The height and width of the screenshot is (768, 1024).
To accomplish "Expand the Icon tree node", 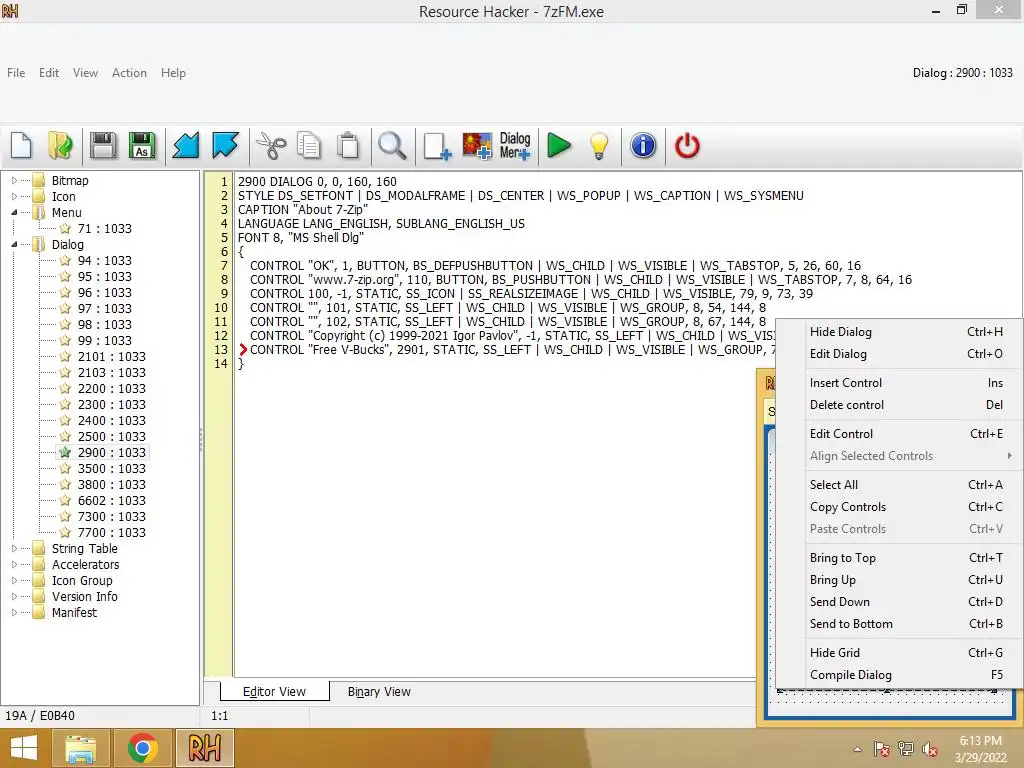I will pyautogui.click(x=14, y=196).
